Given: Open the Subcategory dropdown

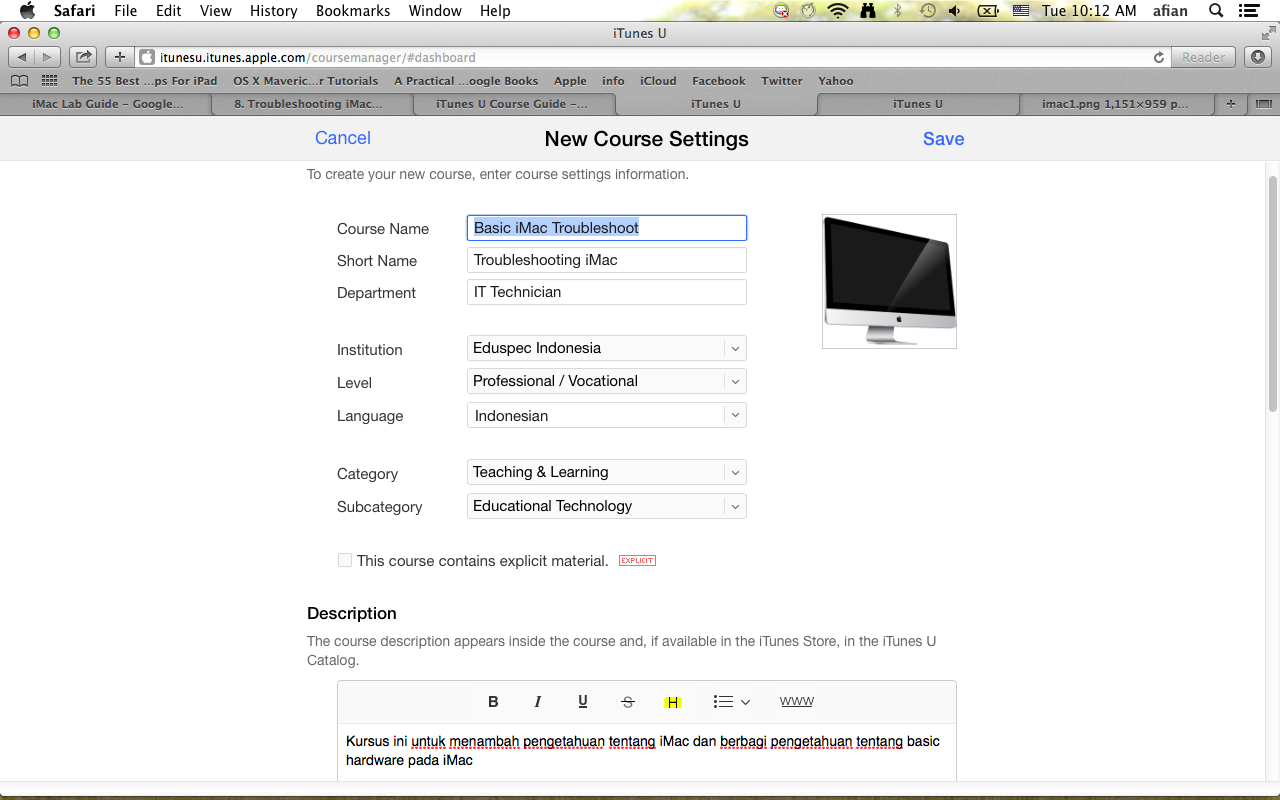Looking at the screenshot, I should point(606,506).
